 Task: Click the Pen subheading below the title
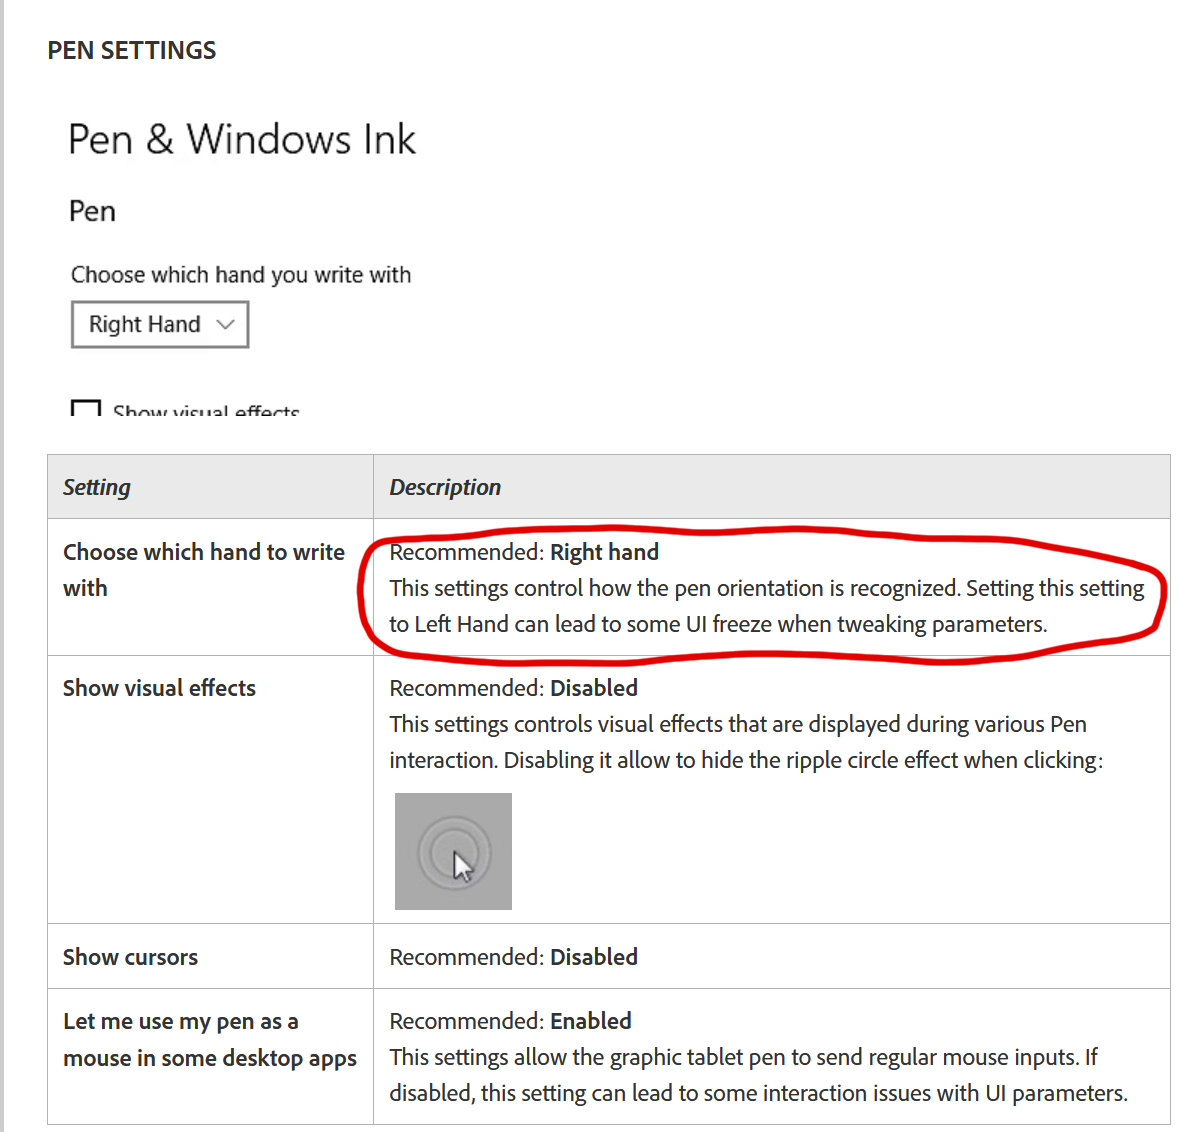click(92, 211)
